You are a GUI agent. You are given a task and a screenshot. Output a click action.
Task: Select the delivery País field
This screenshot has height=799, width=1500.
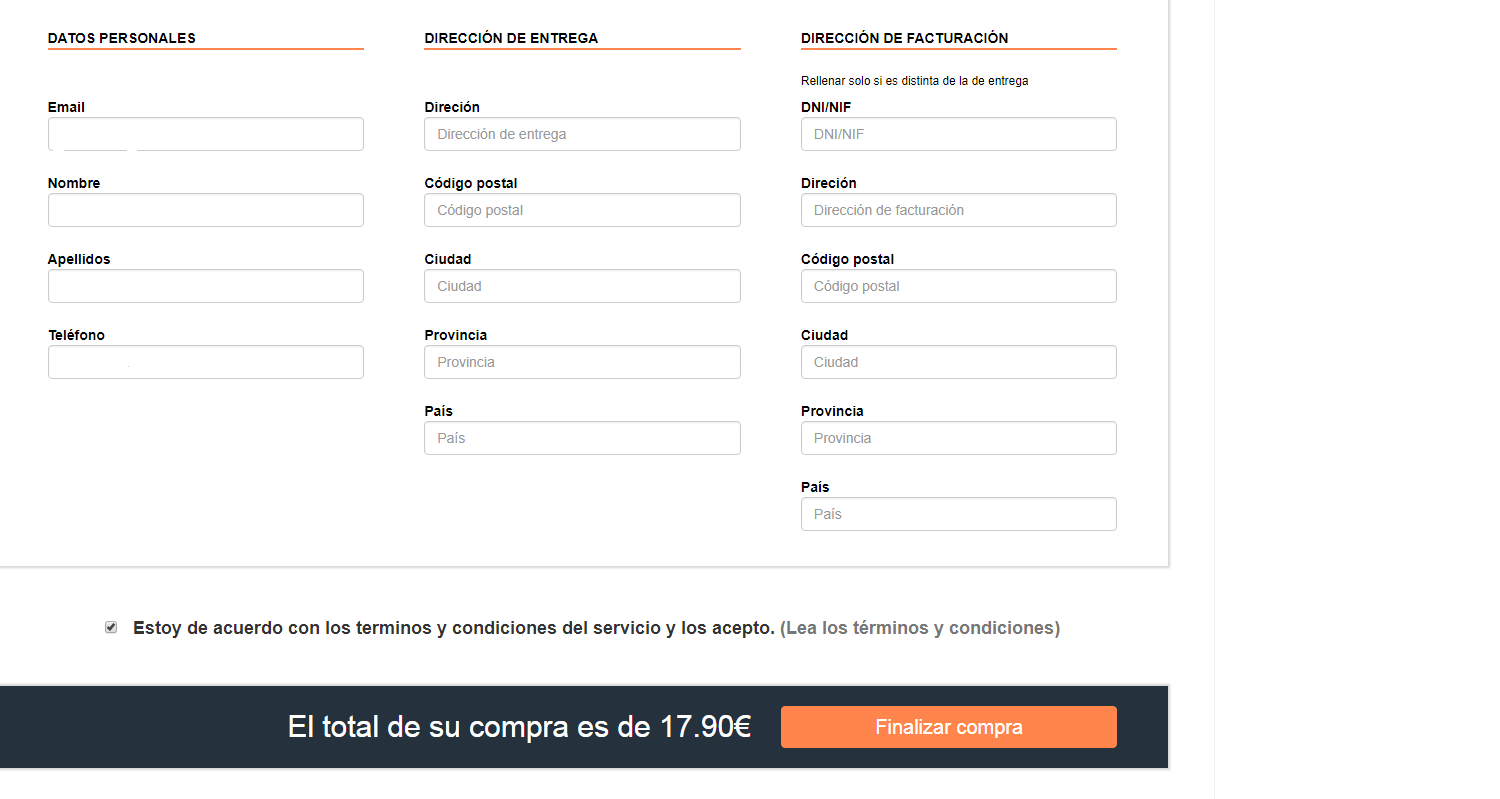pos(582,438)
